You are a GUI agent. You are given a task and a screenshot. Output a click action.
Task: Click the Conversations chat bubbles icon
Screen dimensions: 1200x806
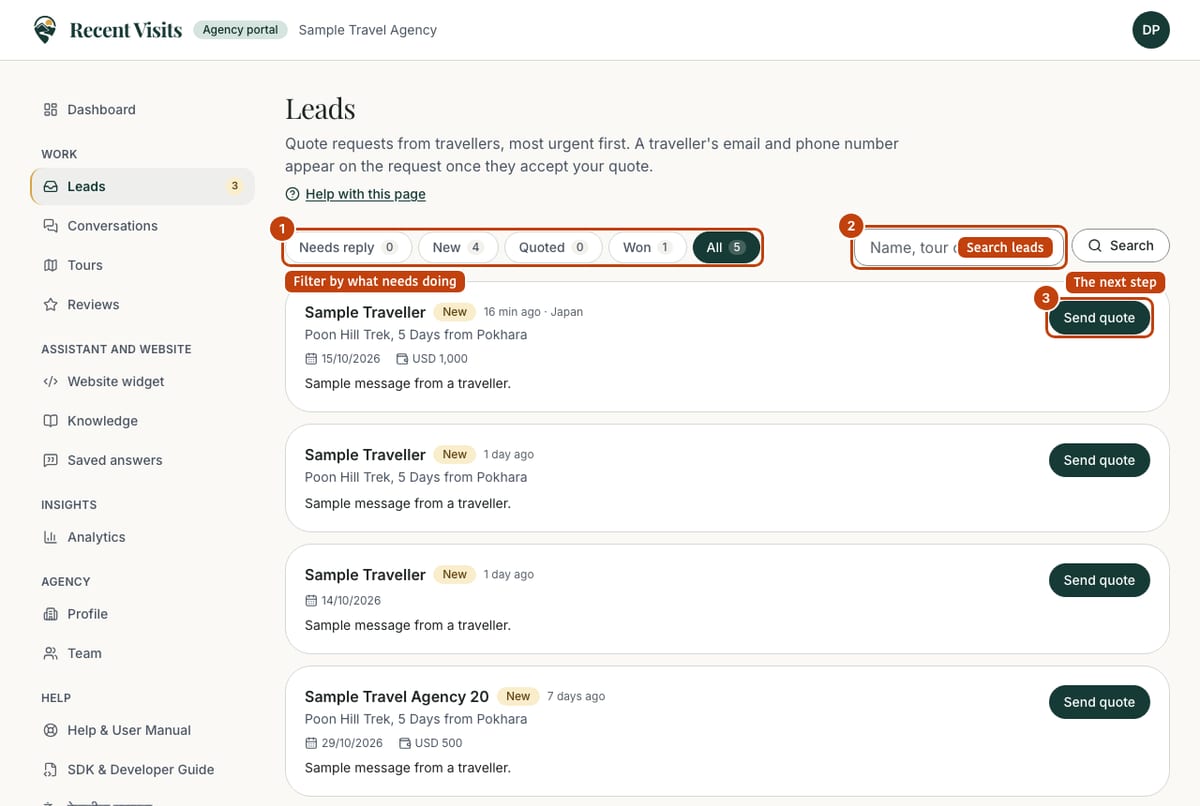tap(50, 226)
